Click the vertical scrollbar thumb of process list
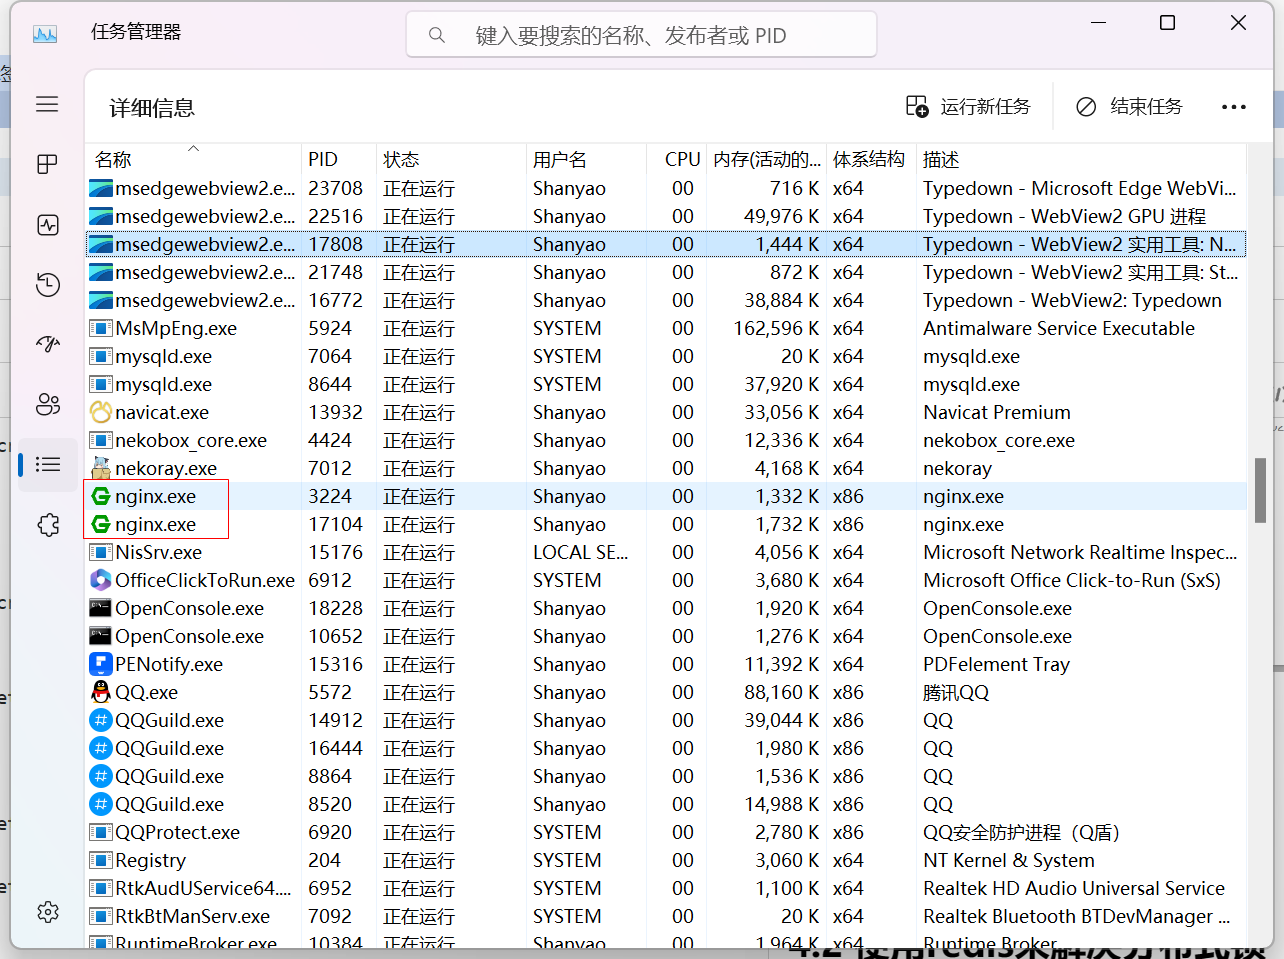The width and height of the screenshot is (1284, 959). [1260, 490]
